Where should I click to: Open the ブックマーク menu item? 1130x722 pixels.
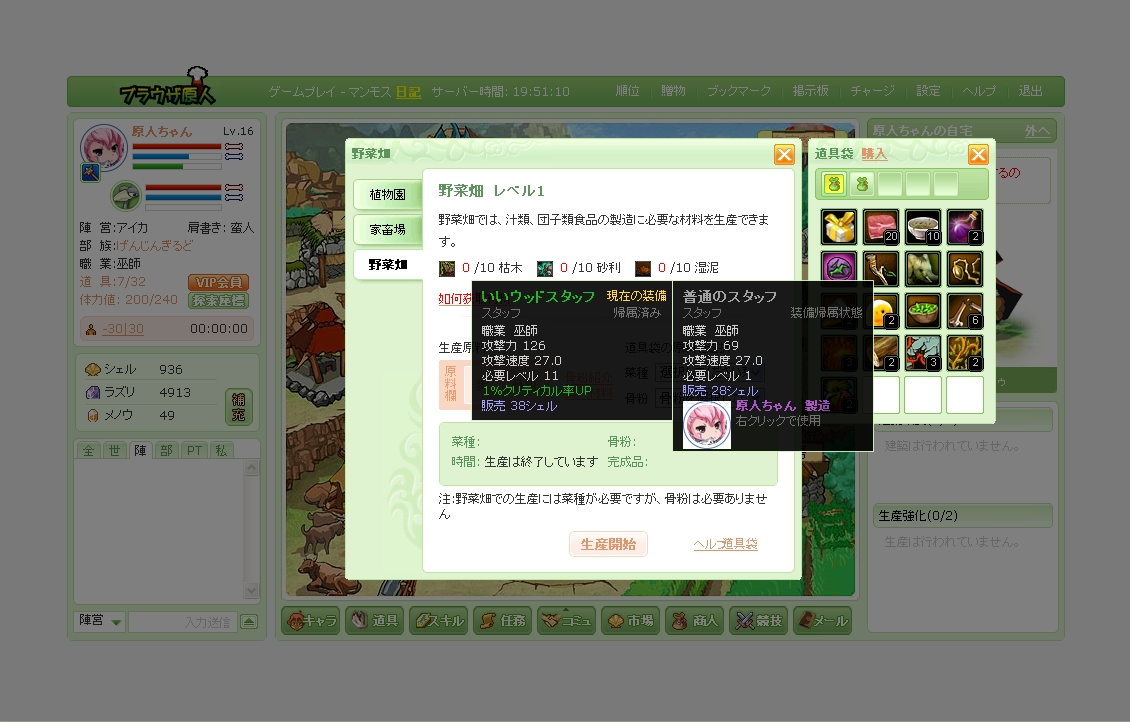coord(739,91)
